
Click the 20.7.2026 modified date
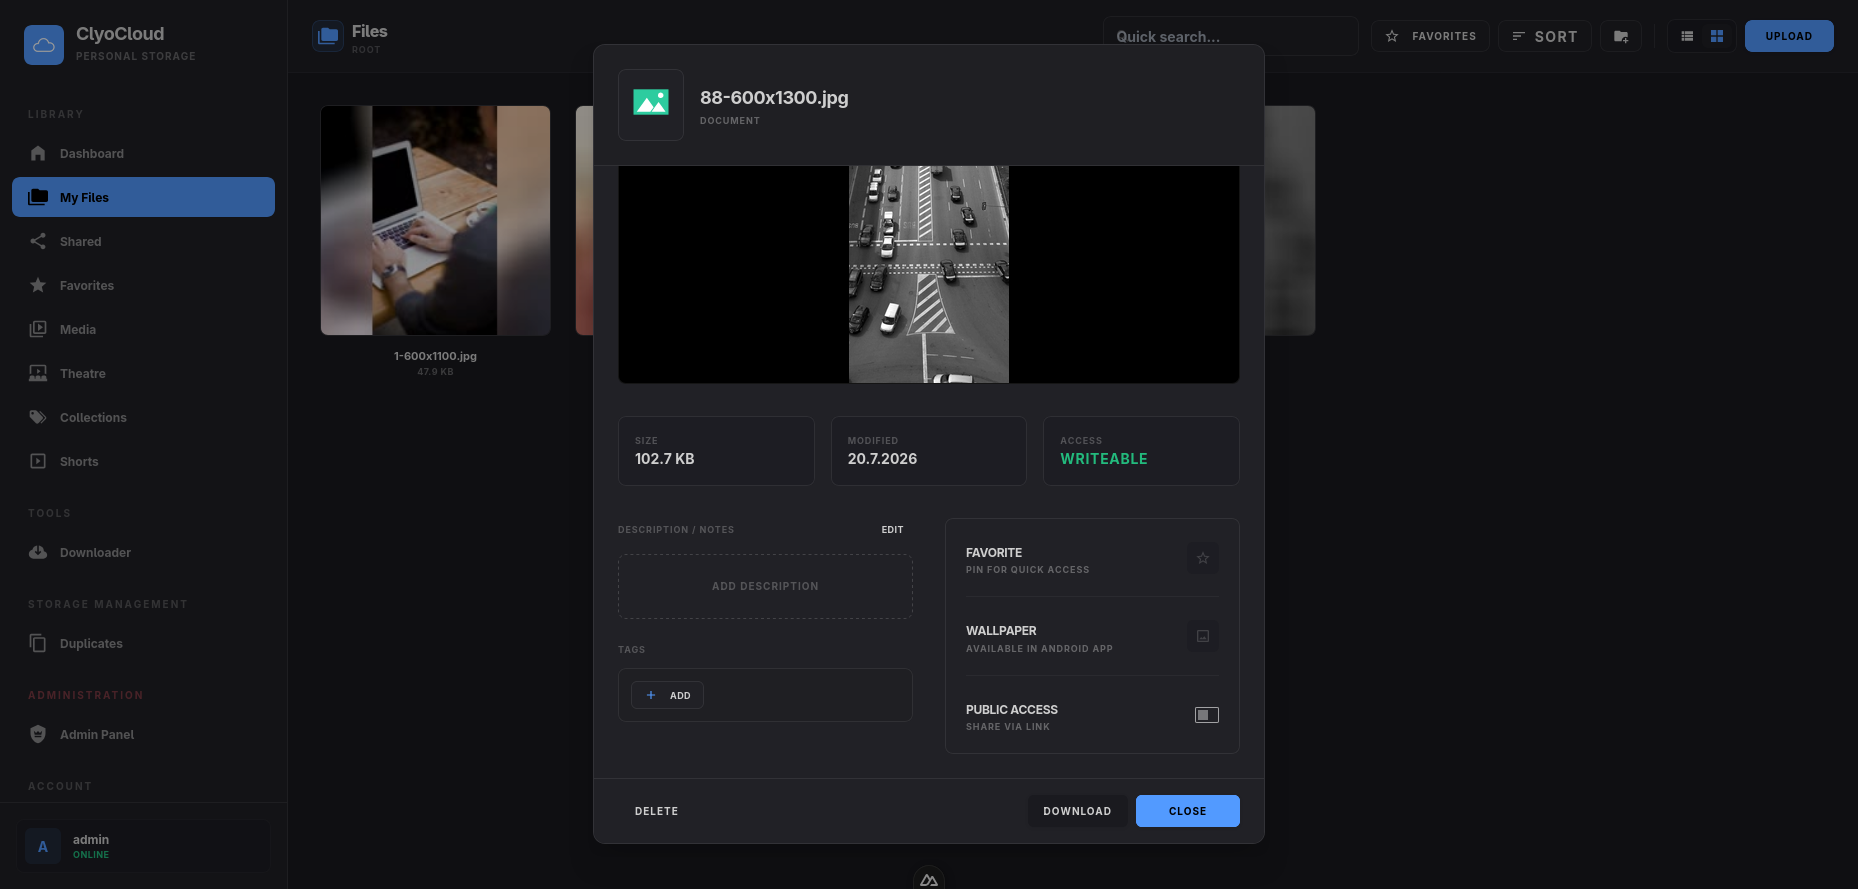882,458
